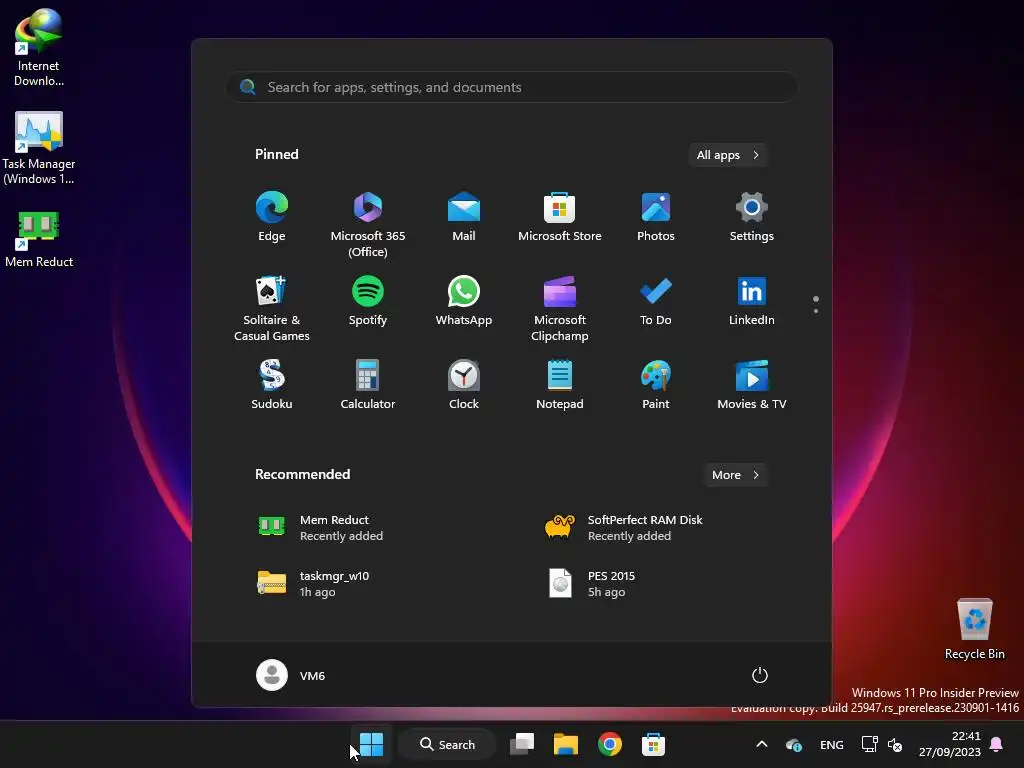Open Microsoft Store from pinned apps

(560, 217)
